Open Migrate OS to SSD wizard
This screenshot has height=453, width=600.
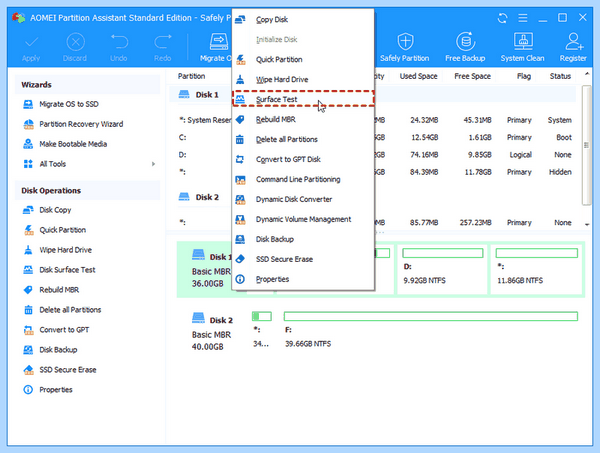click(69, 104)
